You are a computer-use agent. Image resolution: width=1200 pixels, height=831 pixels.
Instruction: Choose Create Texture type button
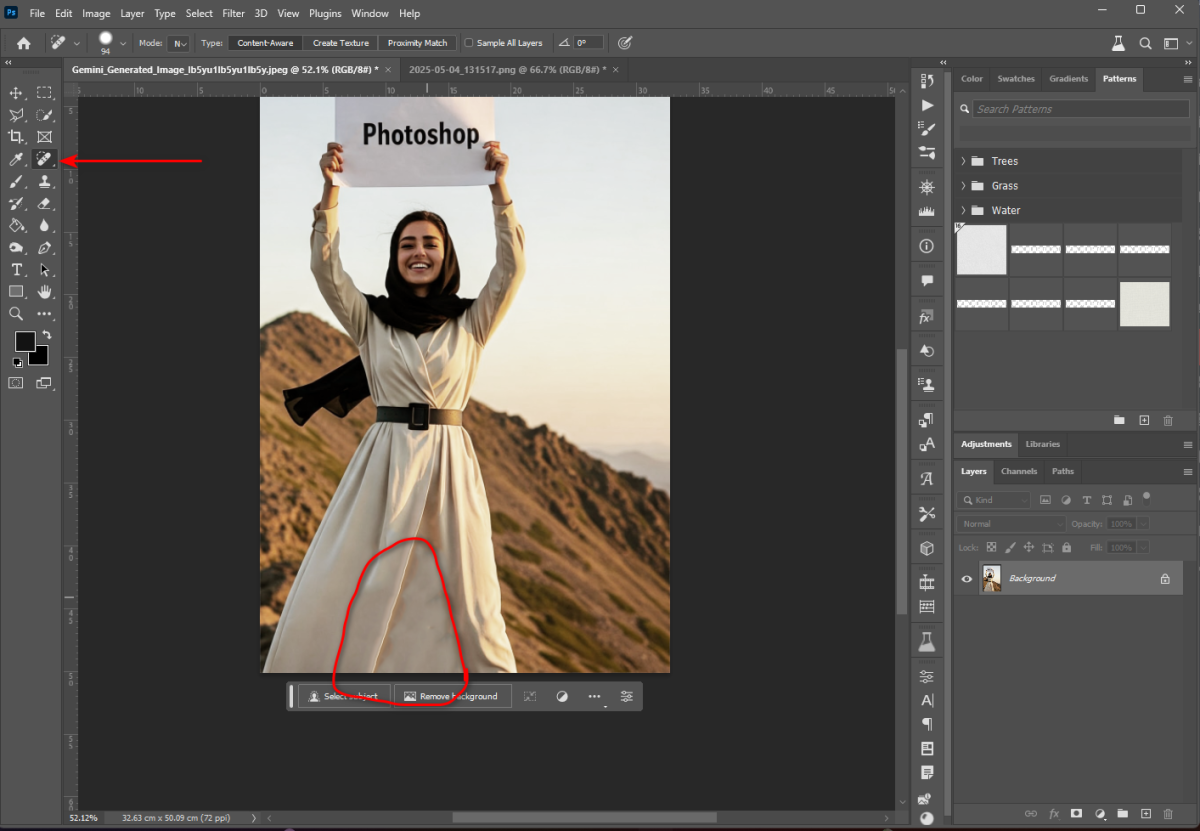click(x=341, y=43)
